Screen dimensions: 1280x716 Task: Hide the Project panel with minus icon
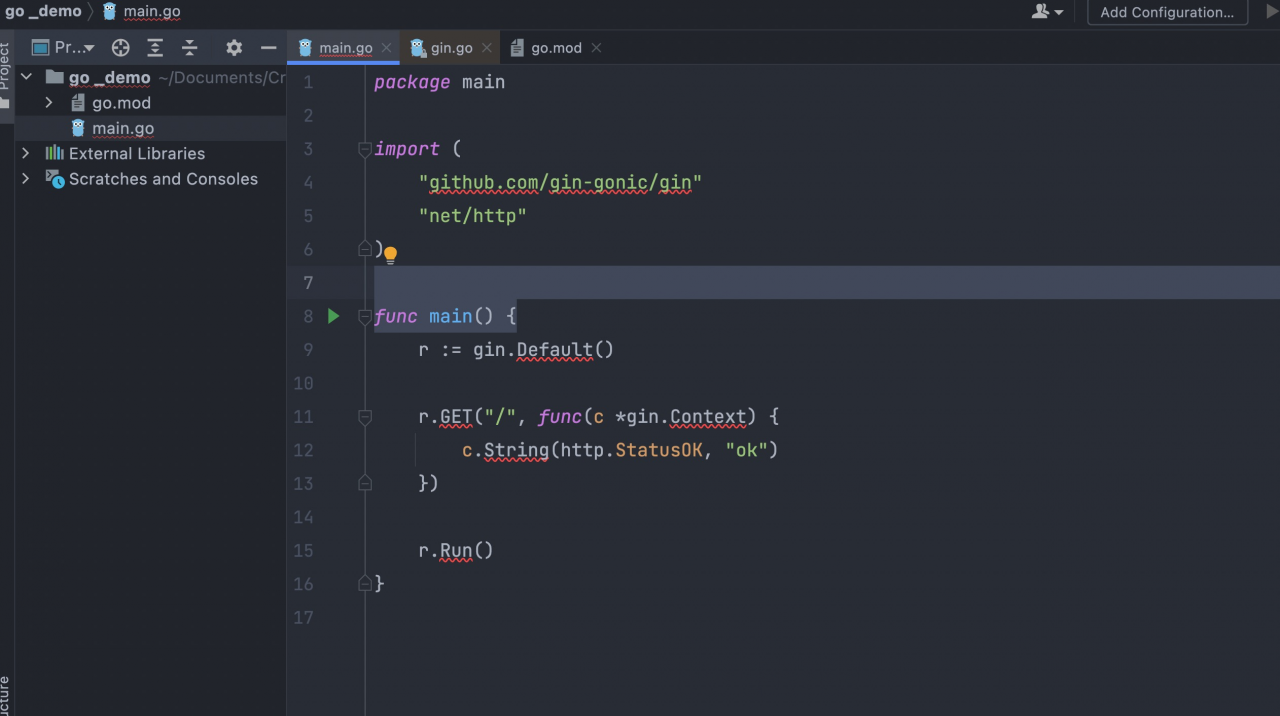(x=268, y=47)
